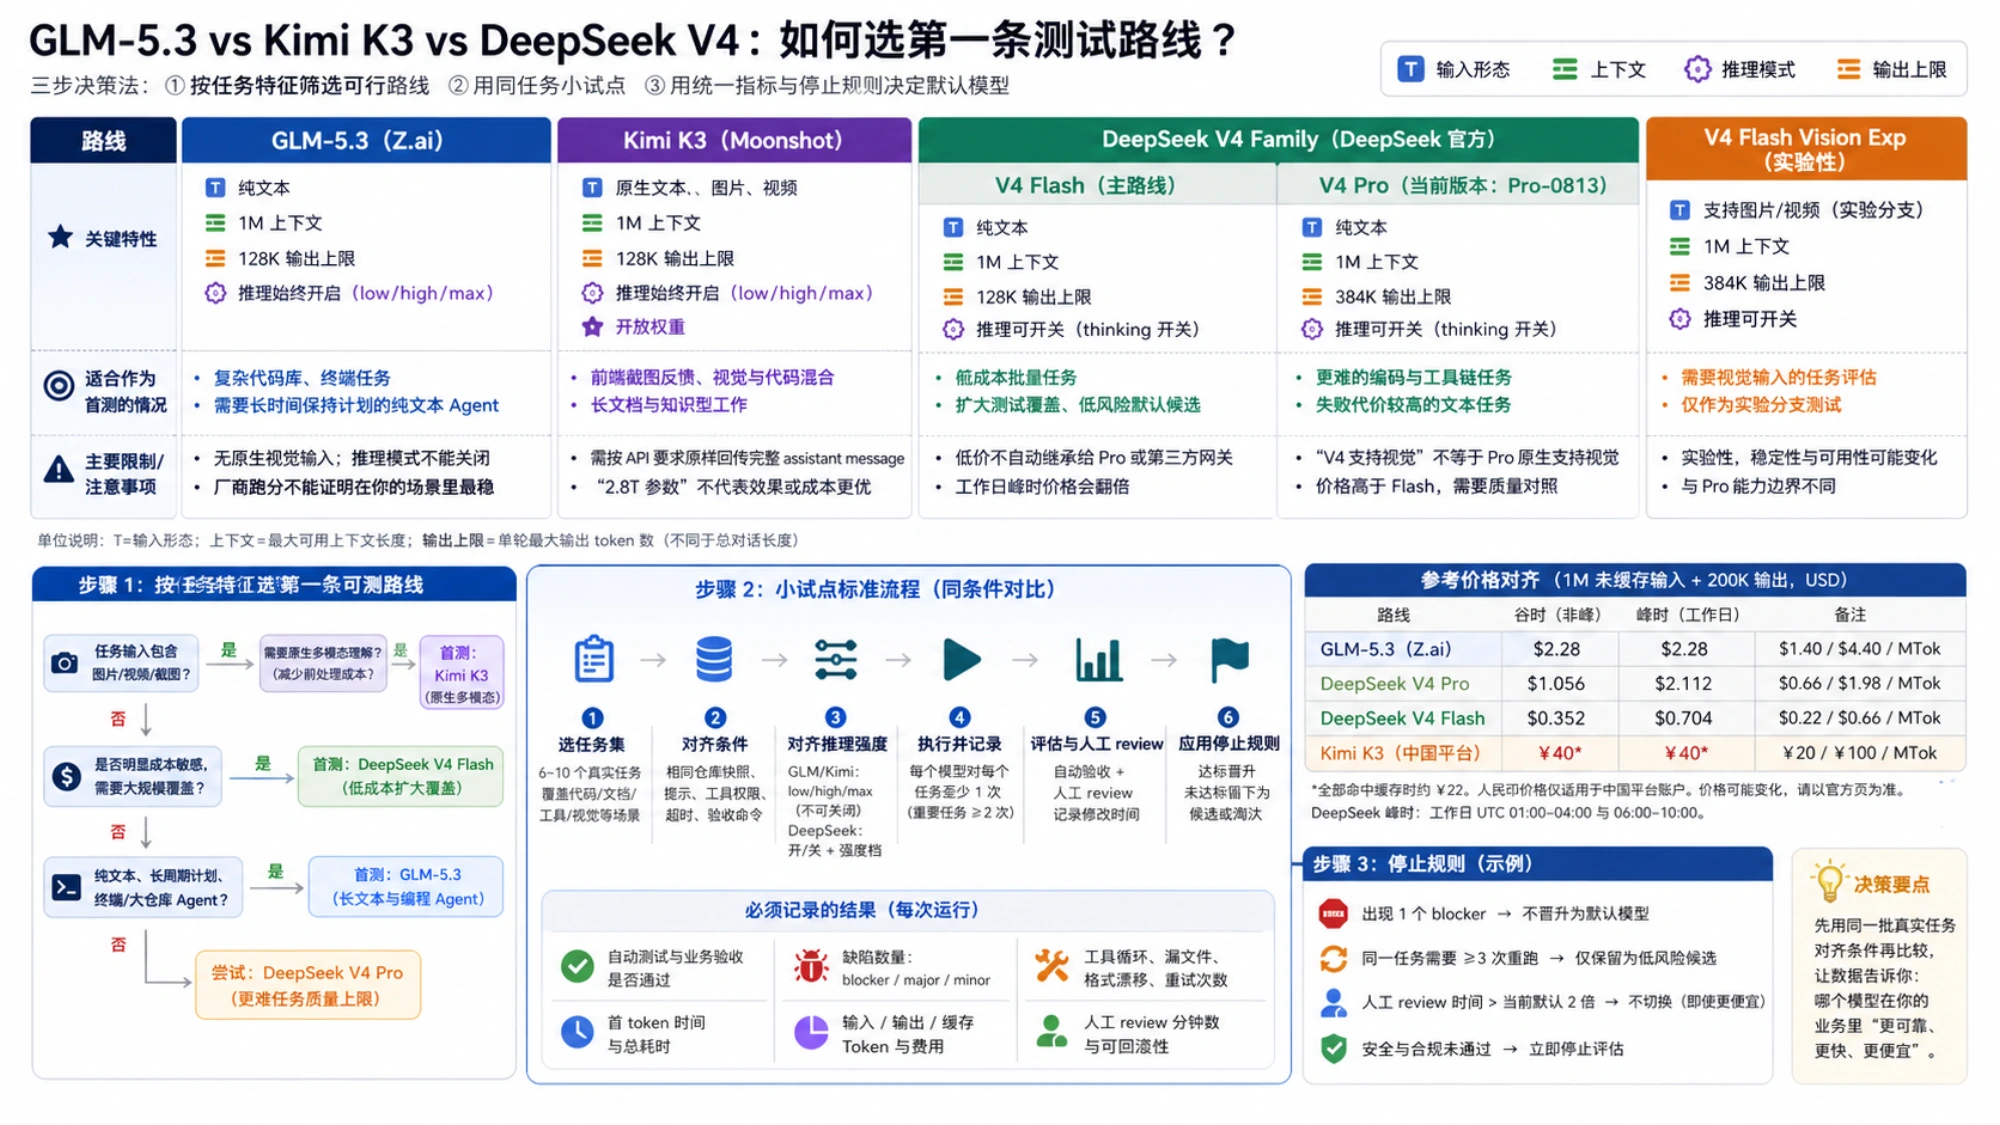This screenshot has width=2000, height=1125.
Task: Click the pie chart icon beside 输入/输出/缓存
Action: pyautogui.click(x=811, y=1032)
